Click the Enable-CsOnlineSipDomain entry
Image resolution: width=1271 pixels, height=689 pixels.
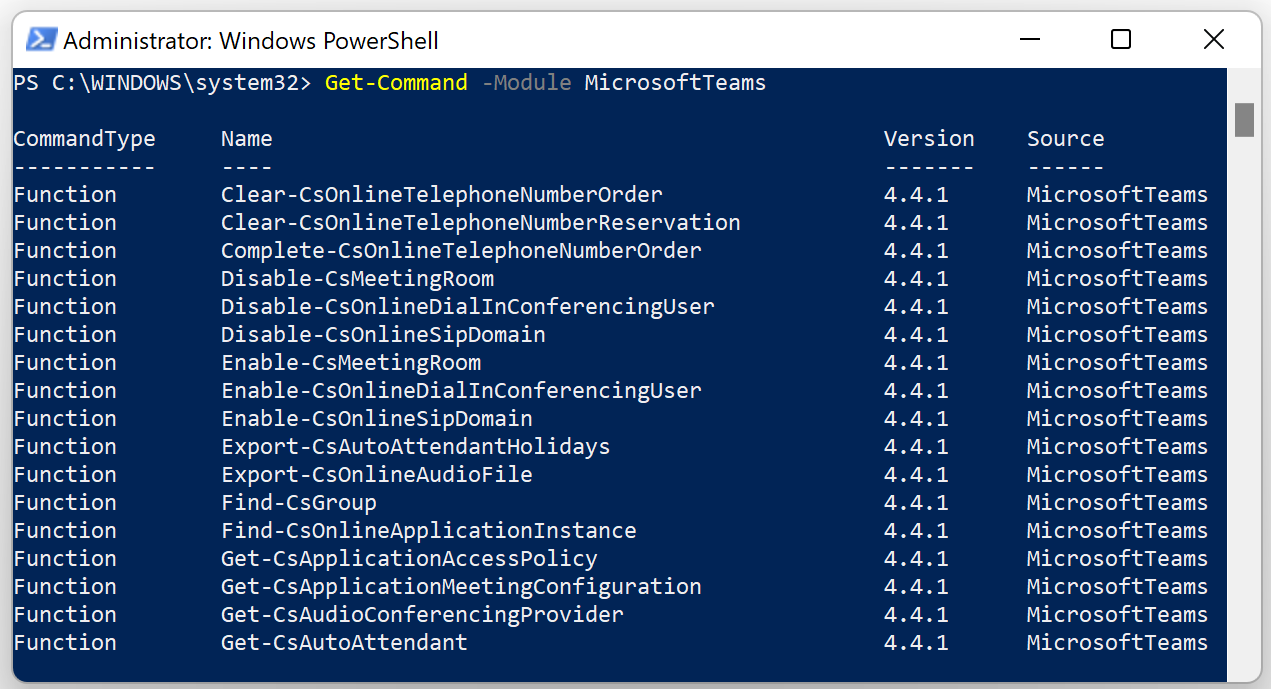(x=376, y=418)
